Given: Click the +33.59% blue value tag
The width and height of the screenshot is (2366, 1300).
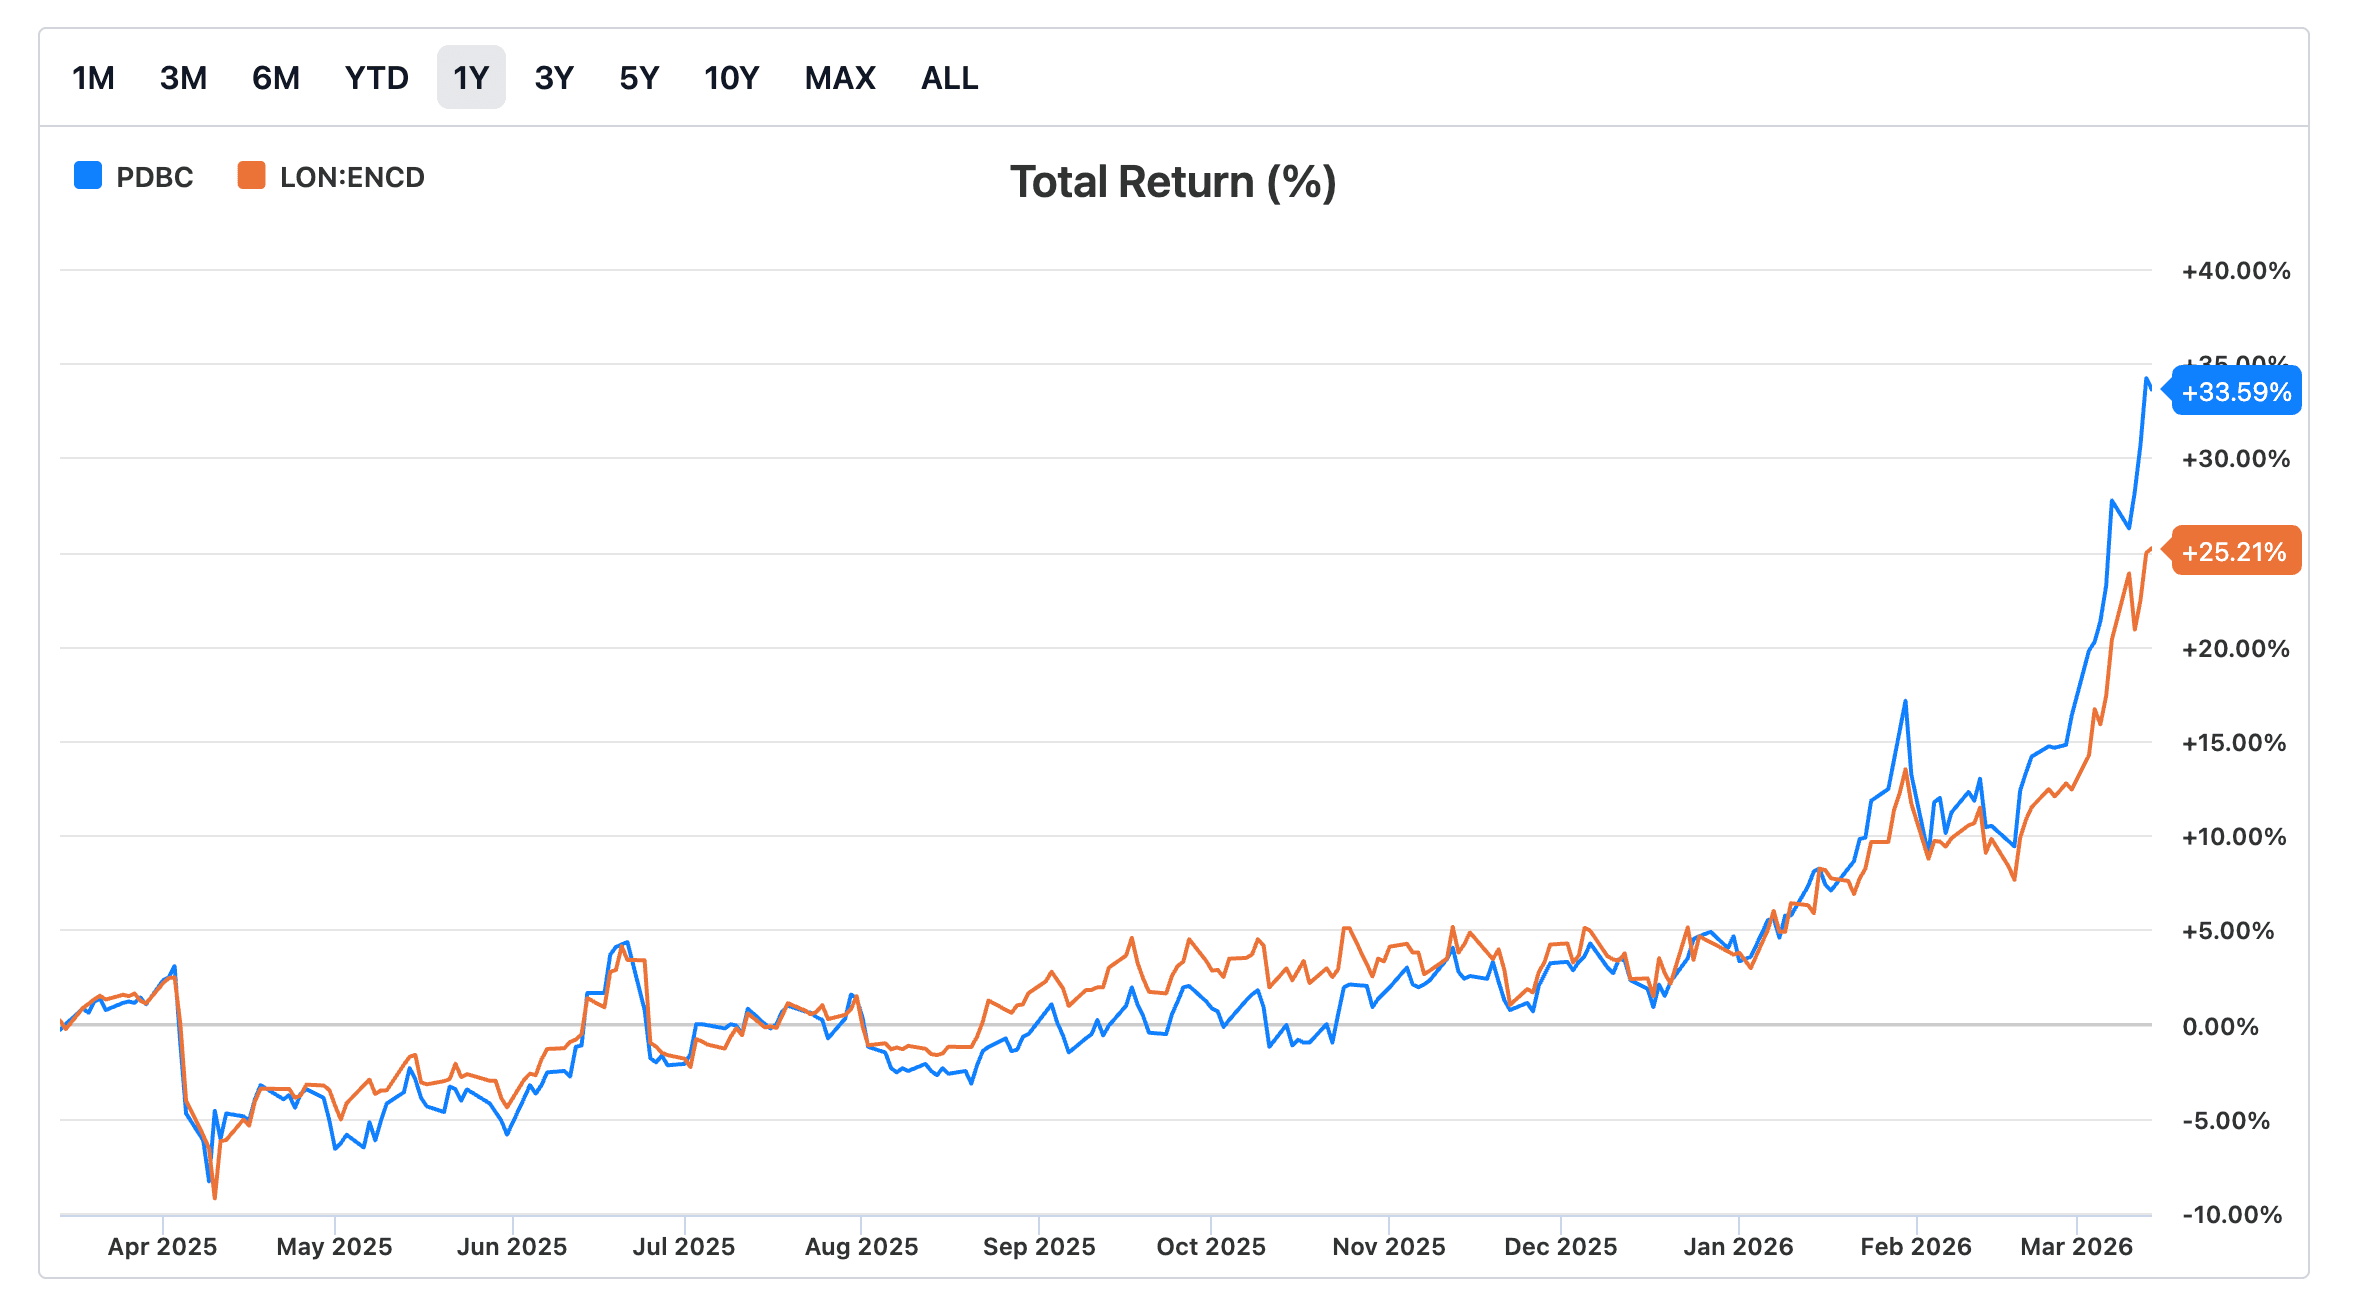Looking at the screenshot, I should pyautogui.click(x=2236, y=392).
